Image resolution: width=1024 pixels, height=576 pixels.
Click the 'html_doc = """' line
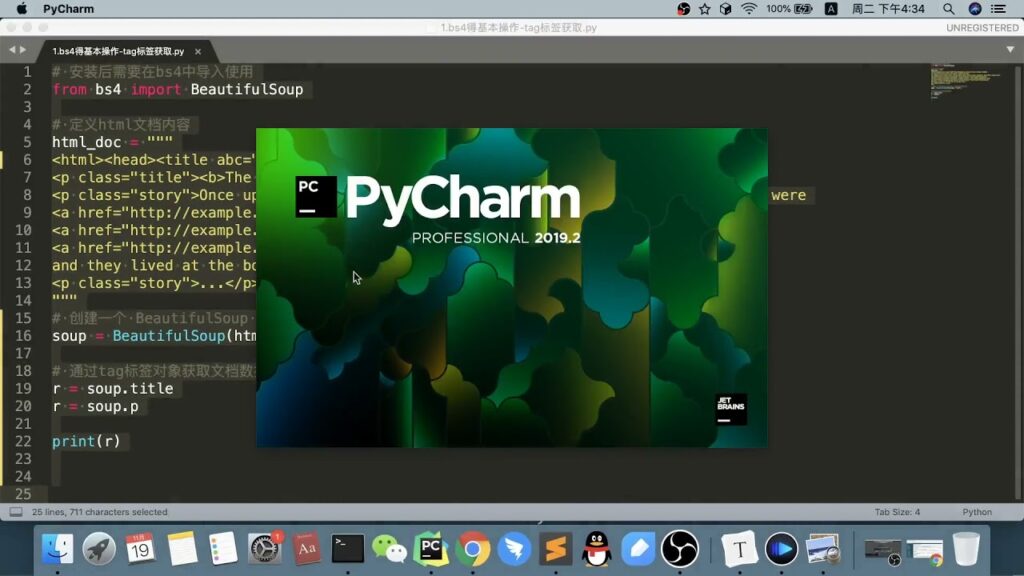[x=112, y=142]
